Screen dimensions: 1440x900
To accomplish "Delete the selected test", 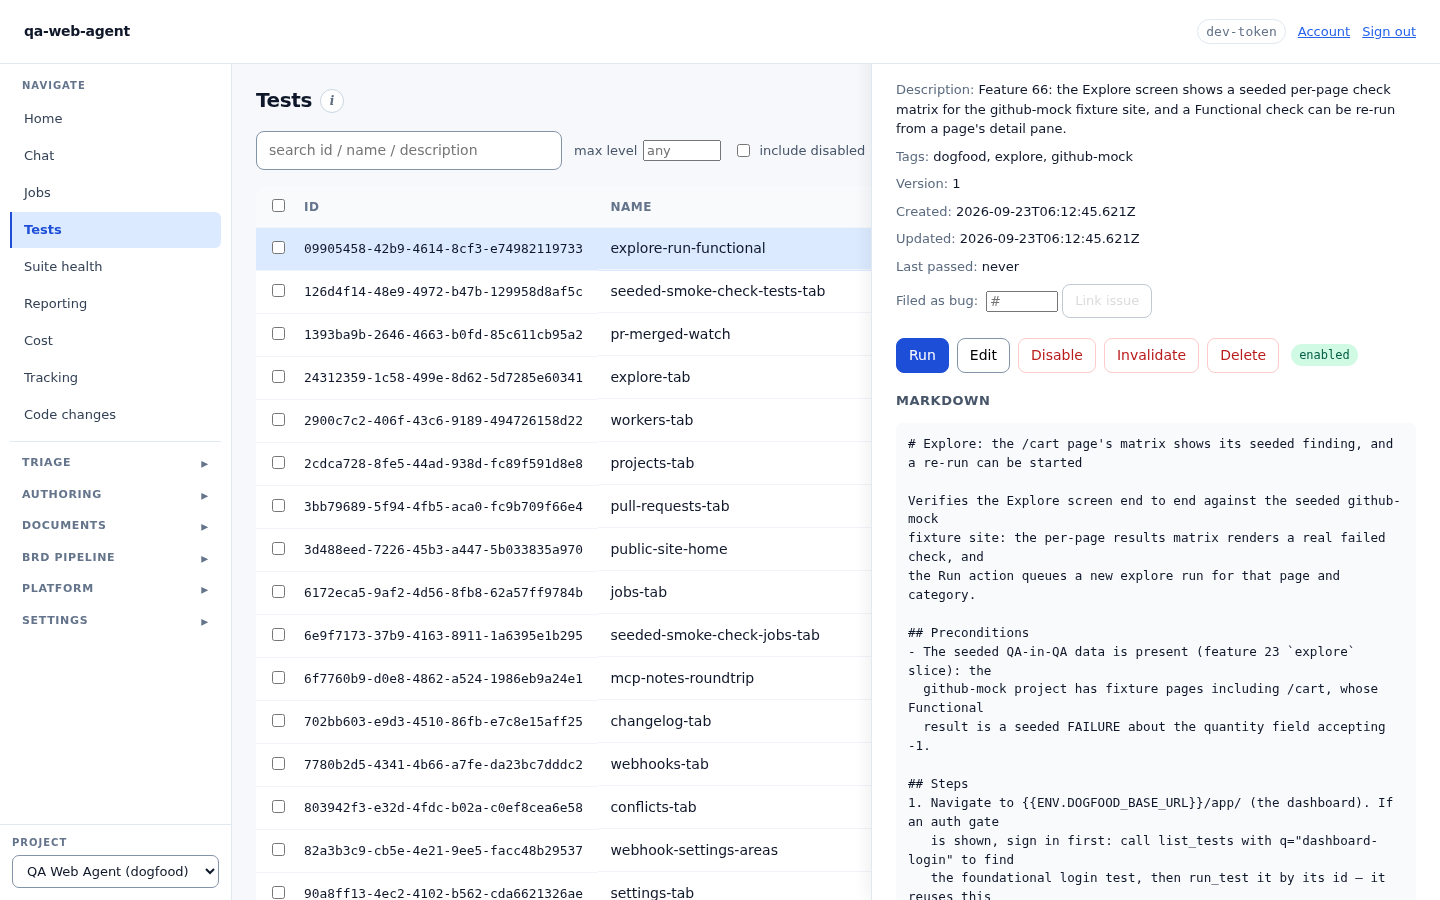I will point(1243,355).
